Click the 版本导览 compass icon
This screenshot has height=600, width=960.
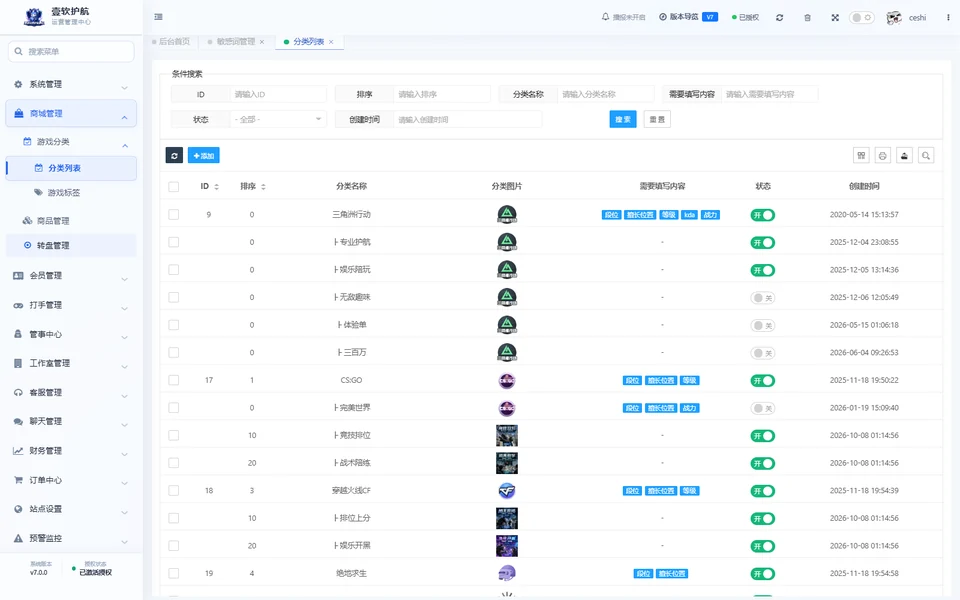[662, 17]
